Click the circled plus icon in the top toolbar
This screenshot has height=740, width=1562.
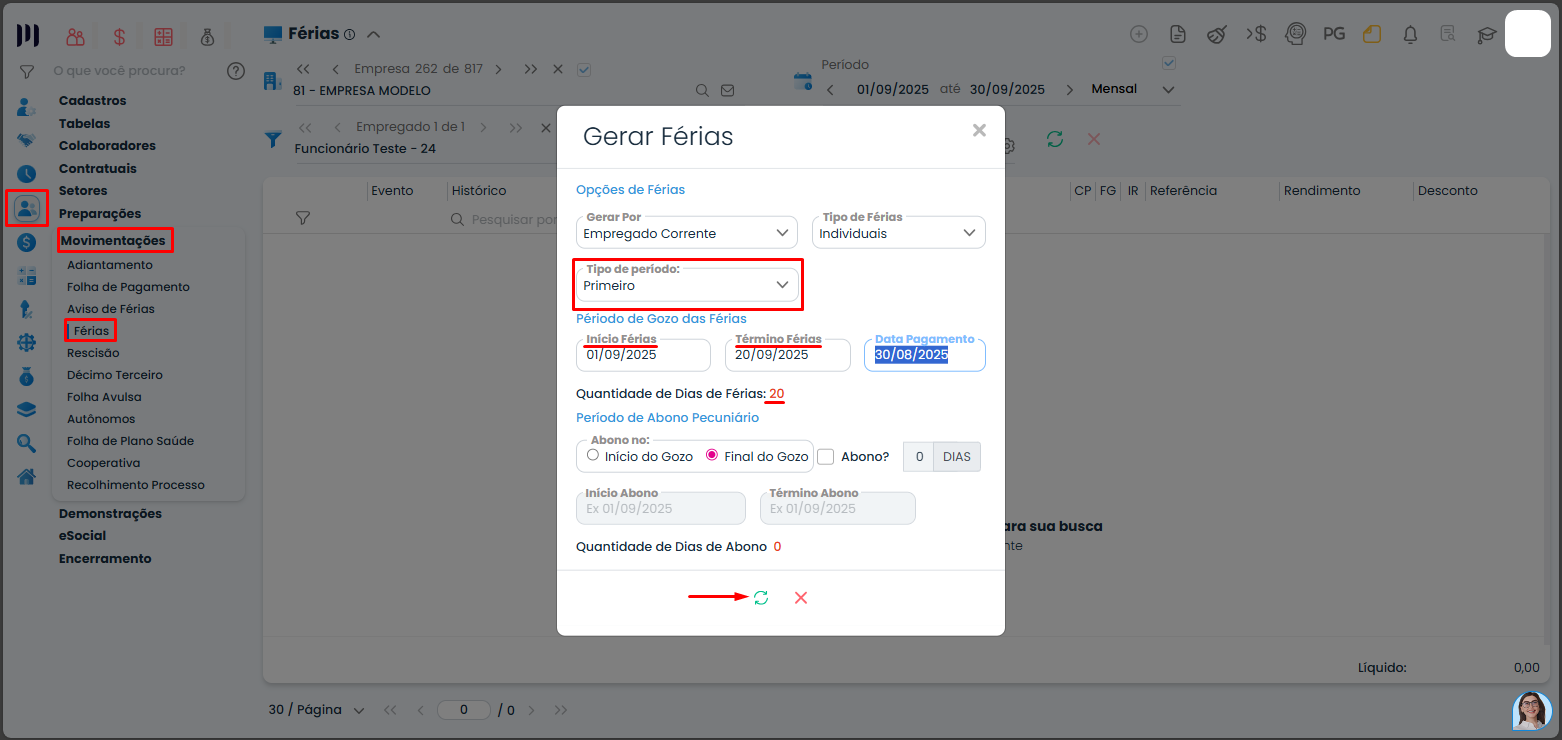(1139, 34)
